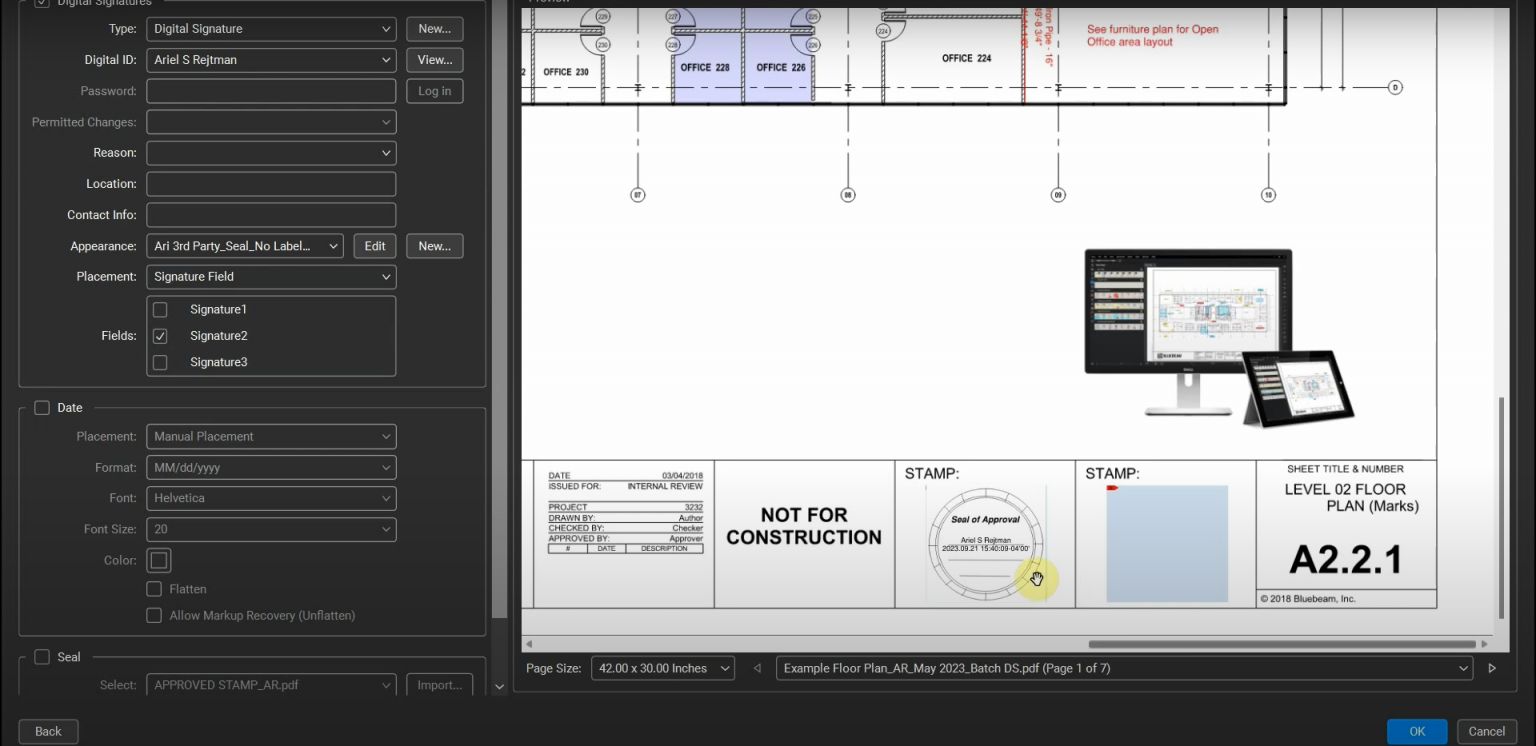Click the next page arrow
Image resolution: width=1536 pixels, height=746 pixels.
tap(1492, 668)
